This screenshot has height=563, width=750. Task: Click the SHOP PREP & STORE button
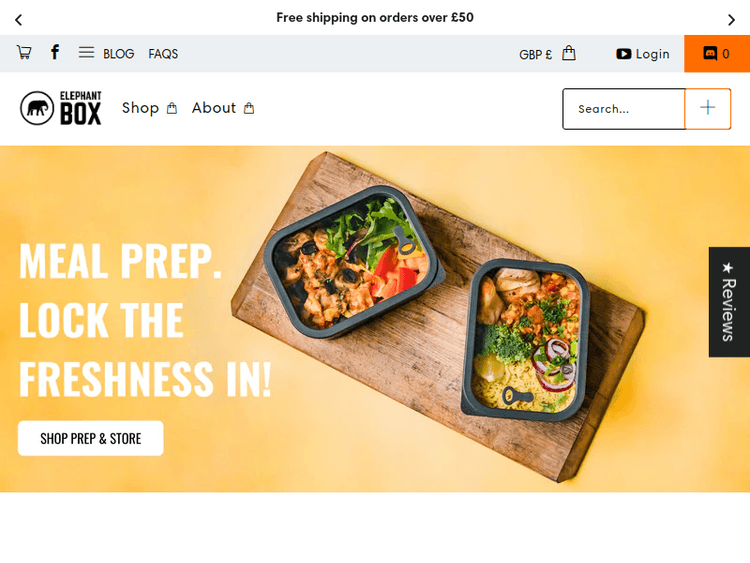tap(91, 438)
